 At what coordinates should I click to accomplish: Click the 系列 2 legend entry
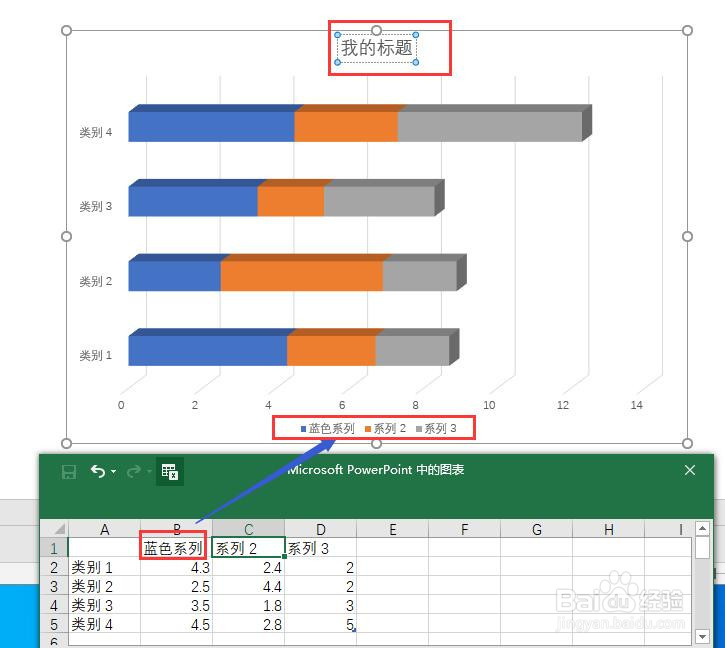pos(386,429)
